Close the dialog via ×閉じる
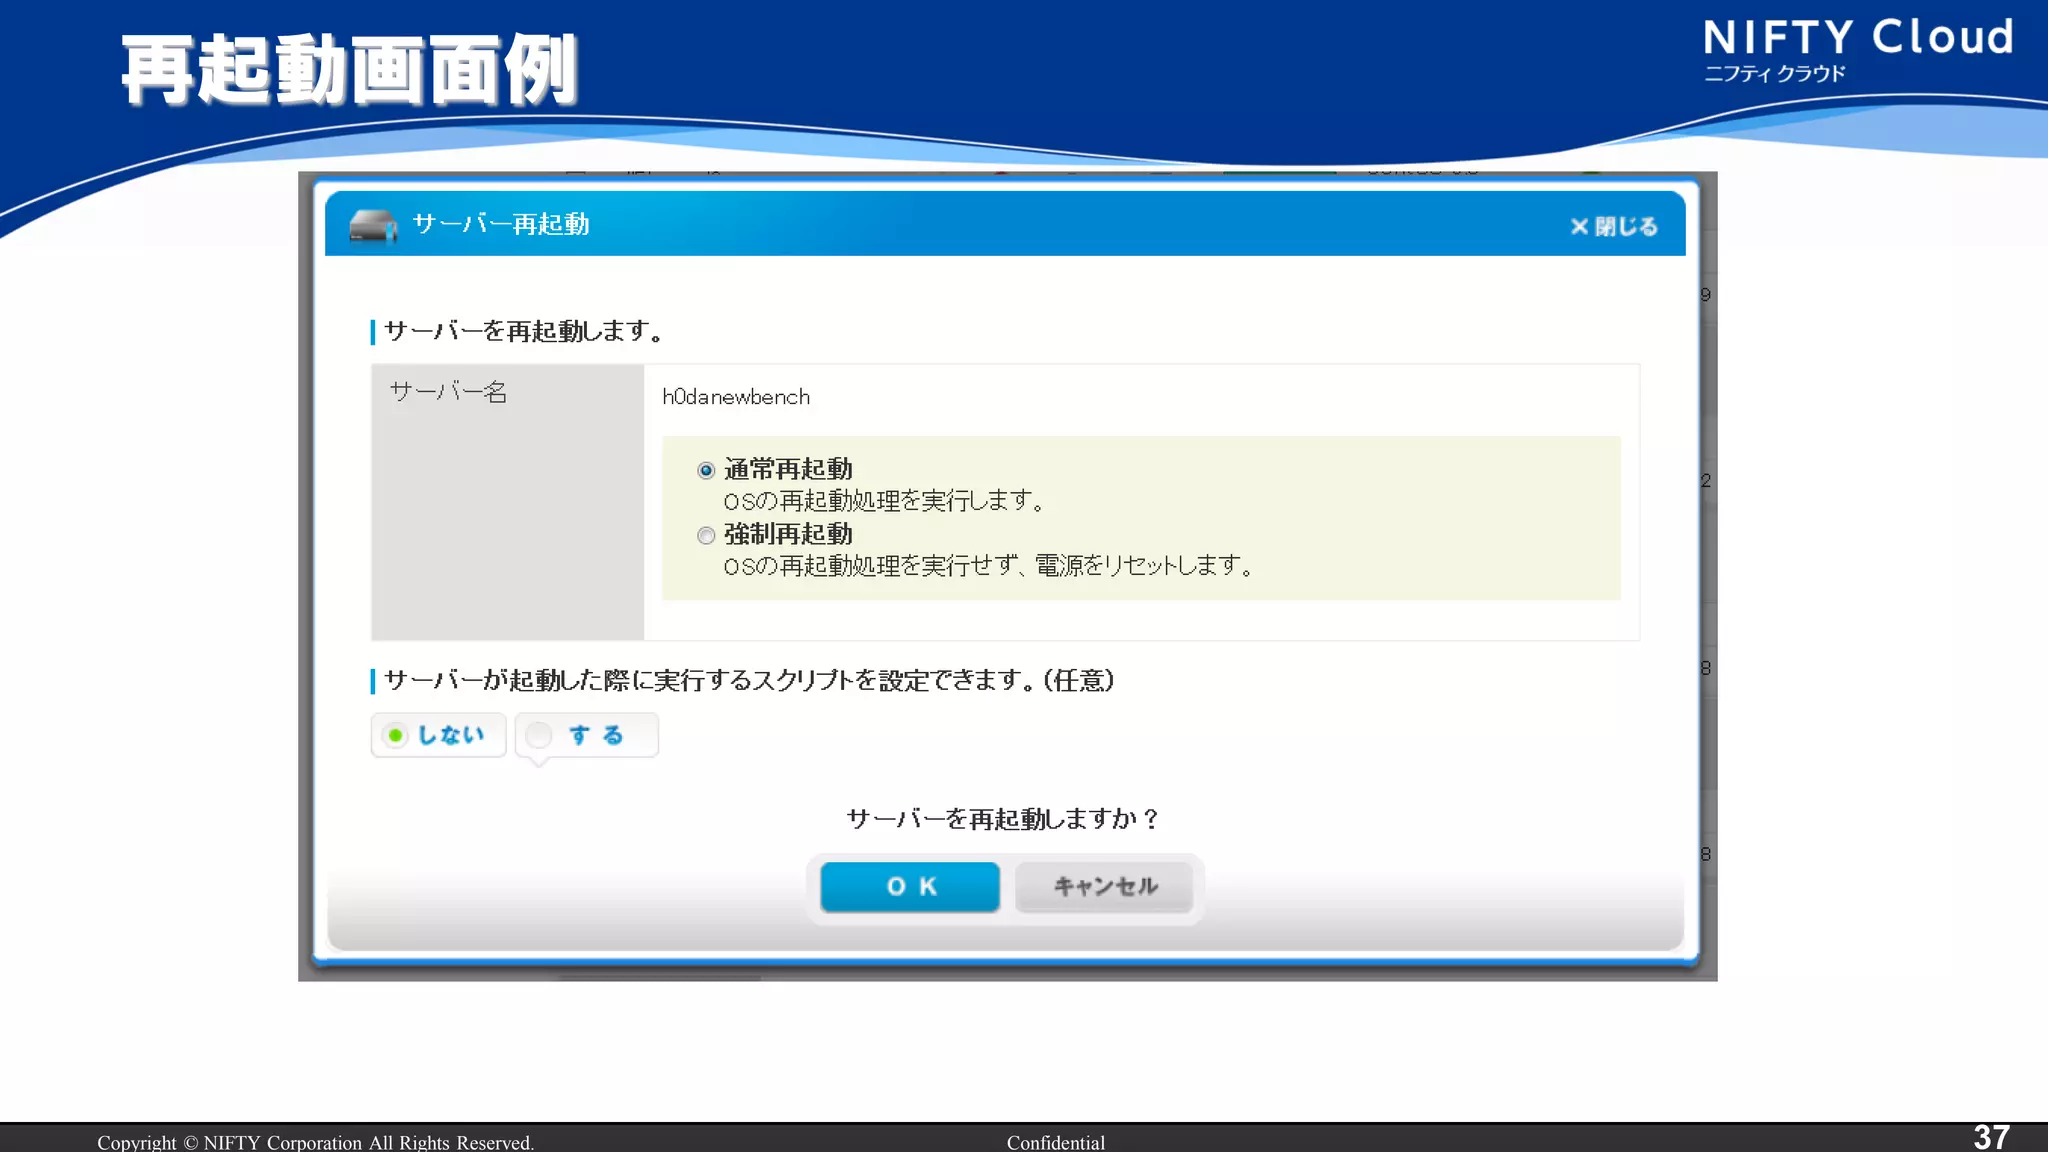The image size is (2048, 1152). [x=1613, y=227]
